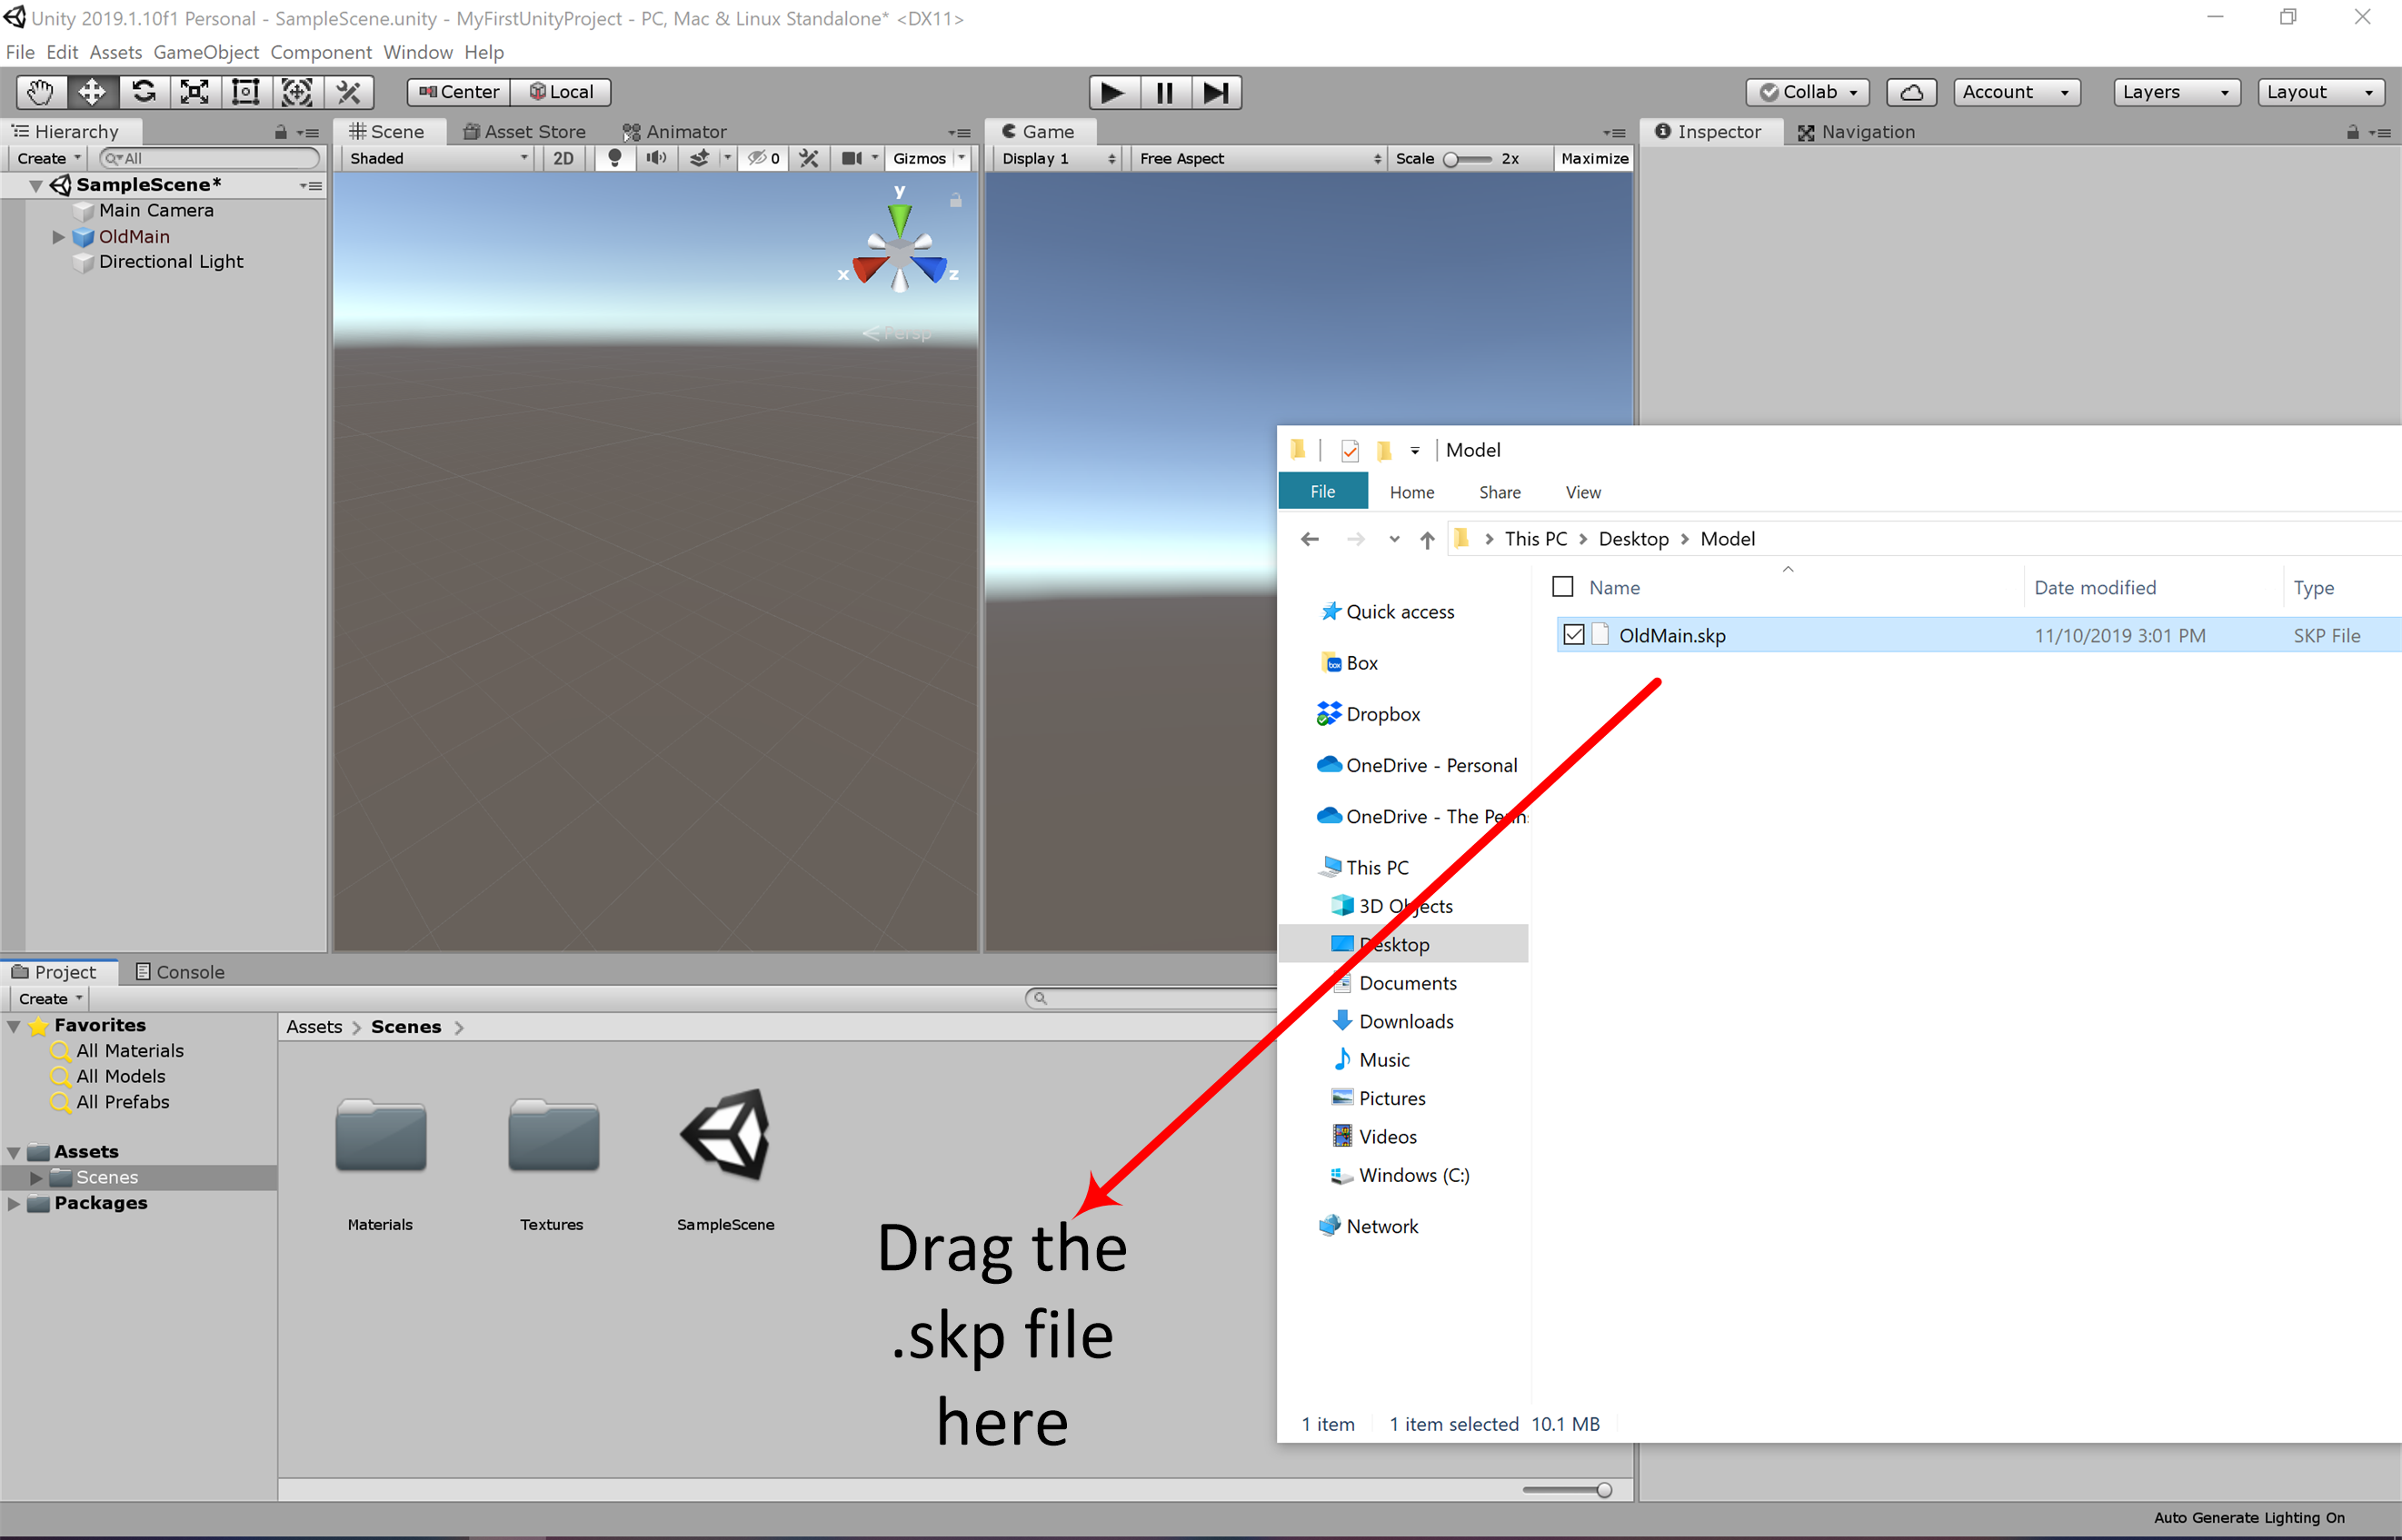
Task: Select the Move tool in Unity toolbar
Action: coord(92,92)
